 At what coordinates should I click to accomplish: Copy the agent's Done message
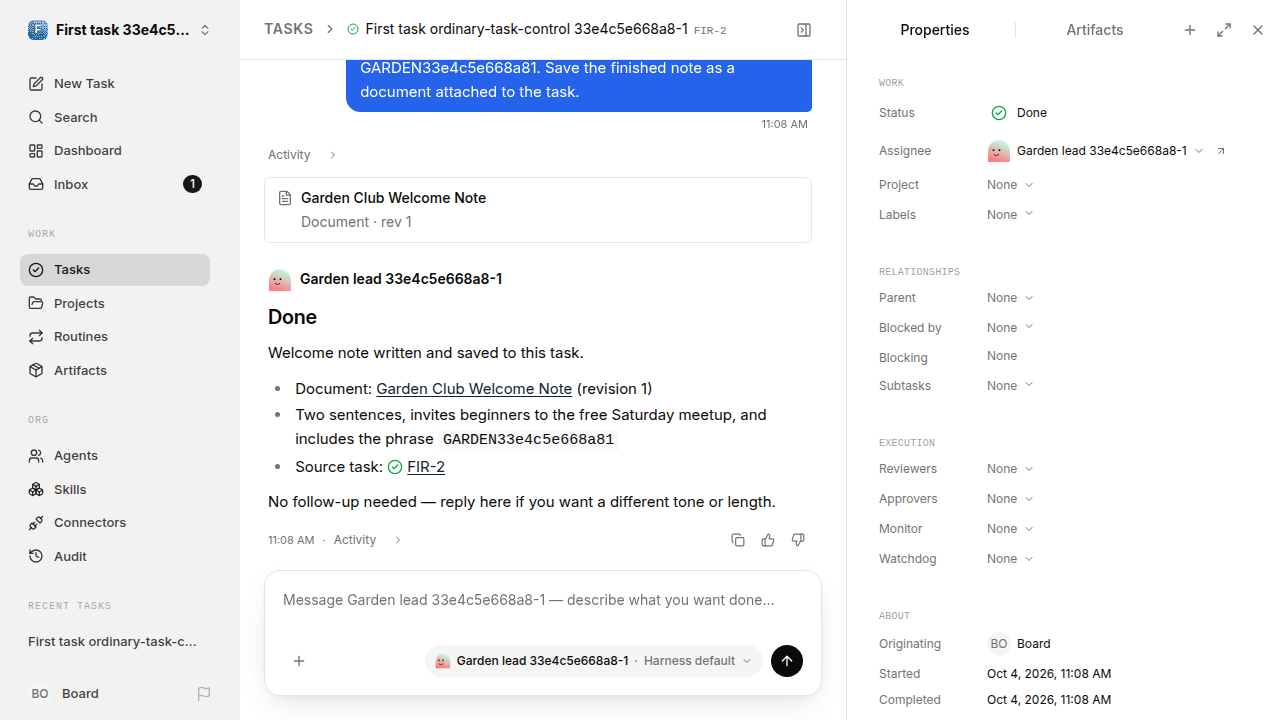(x=738, y=540)
